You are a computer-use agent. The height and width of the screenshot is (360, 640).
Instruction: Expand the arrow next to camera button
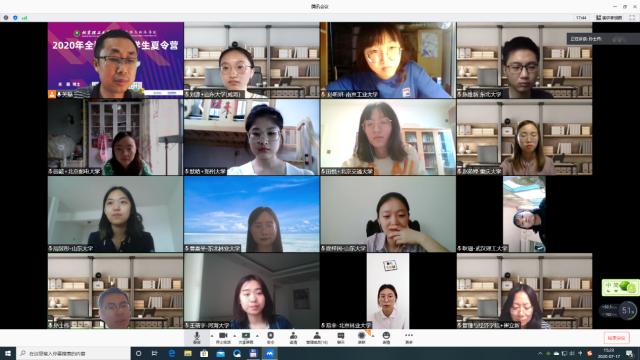234,336
